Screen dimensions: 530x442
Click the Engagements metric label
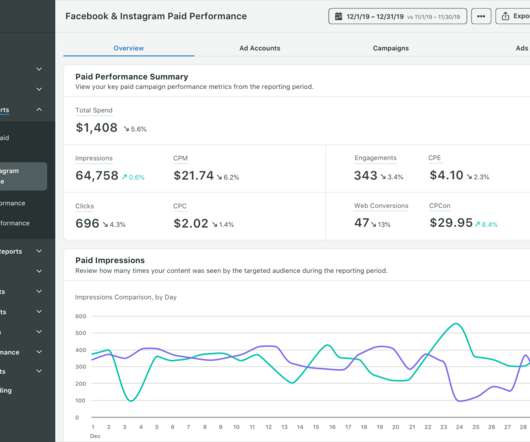click(375, 158)
